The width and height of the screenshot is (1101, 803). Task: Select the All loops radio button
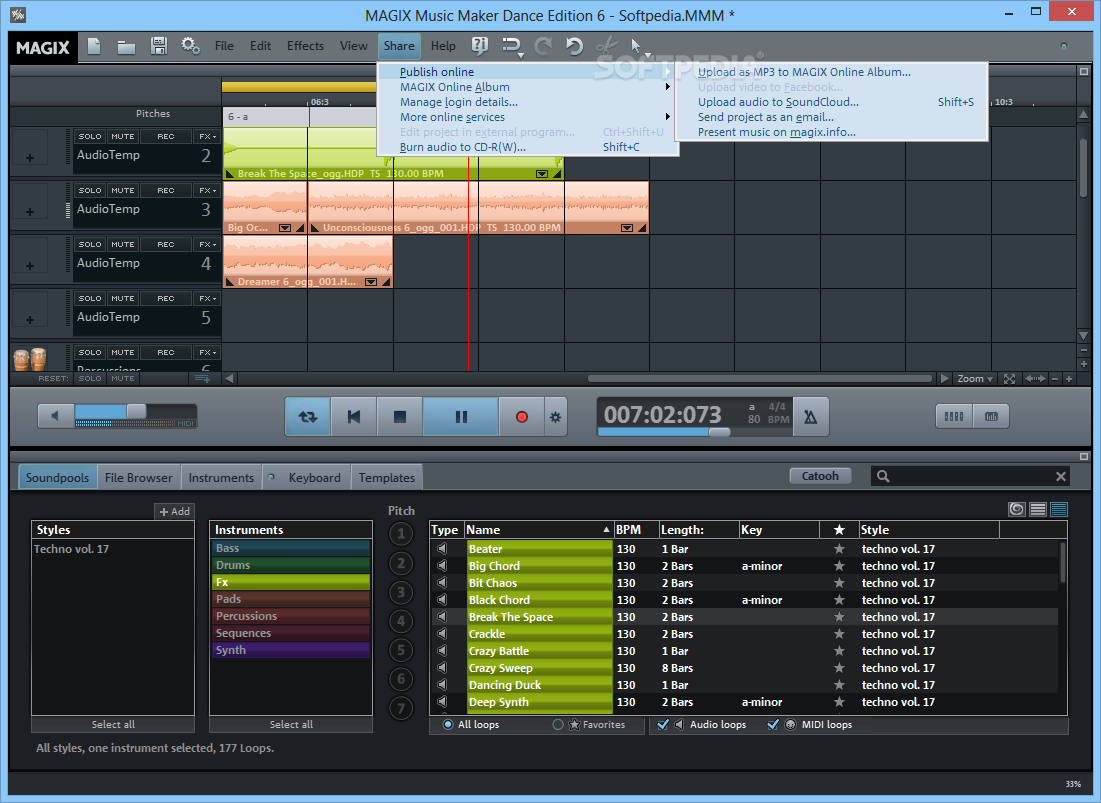(x=448, y=724)
